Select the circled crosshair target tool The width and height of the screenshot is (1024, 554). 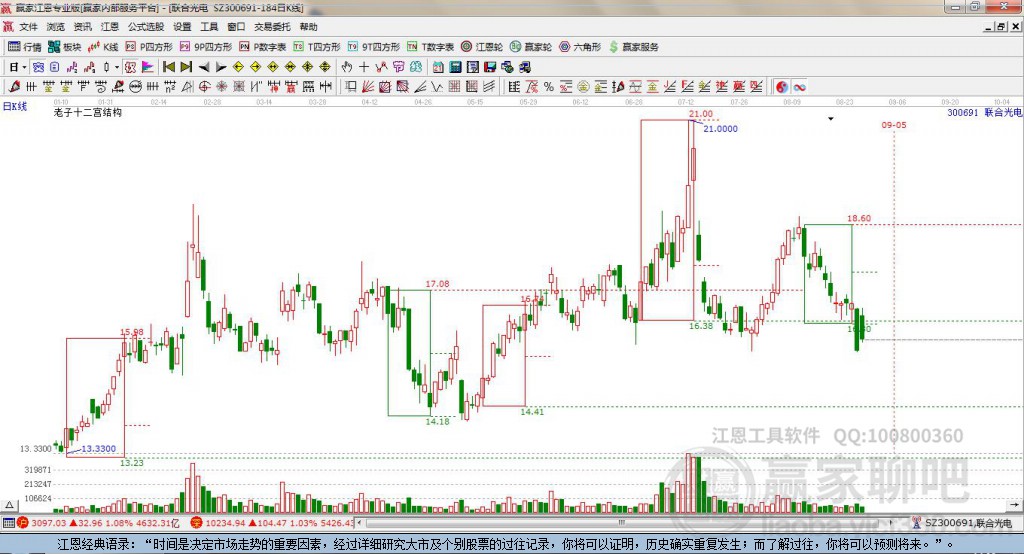coord(204,86)
